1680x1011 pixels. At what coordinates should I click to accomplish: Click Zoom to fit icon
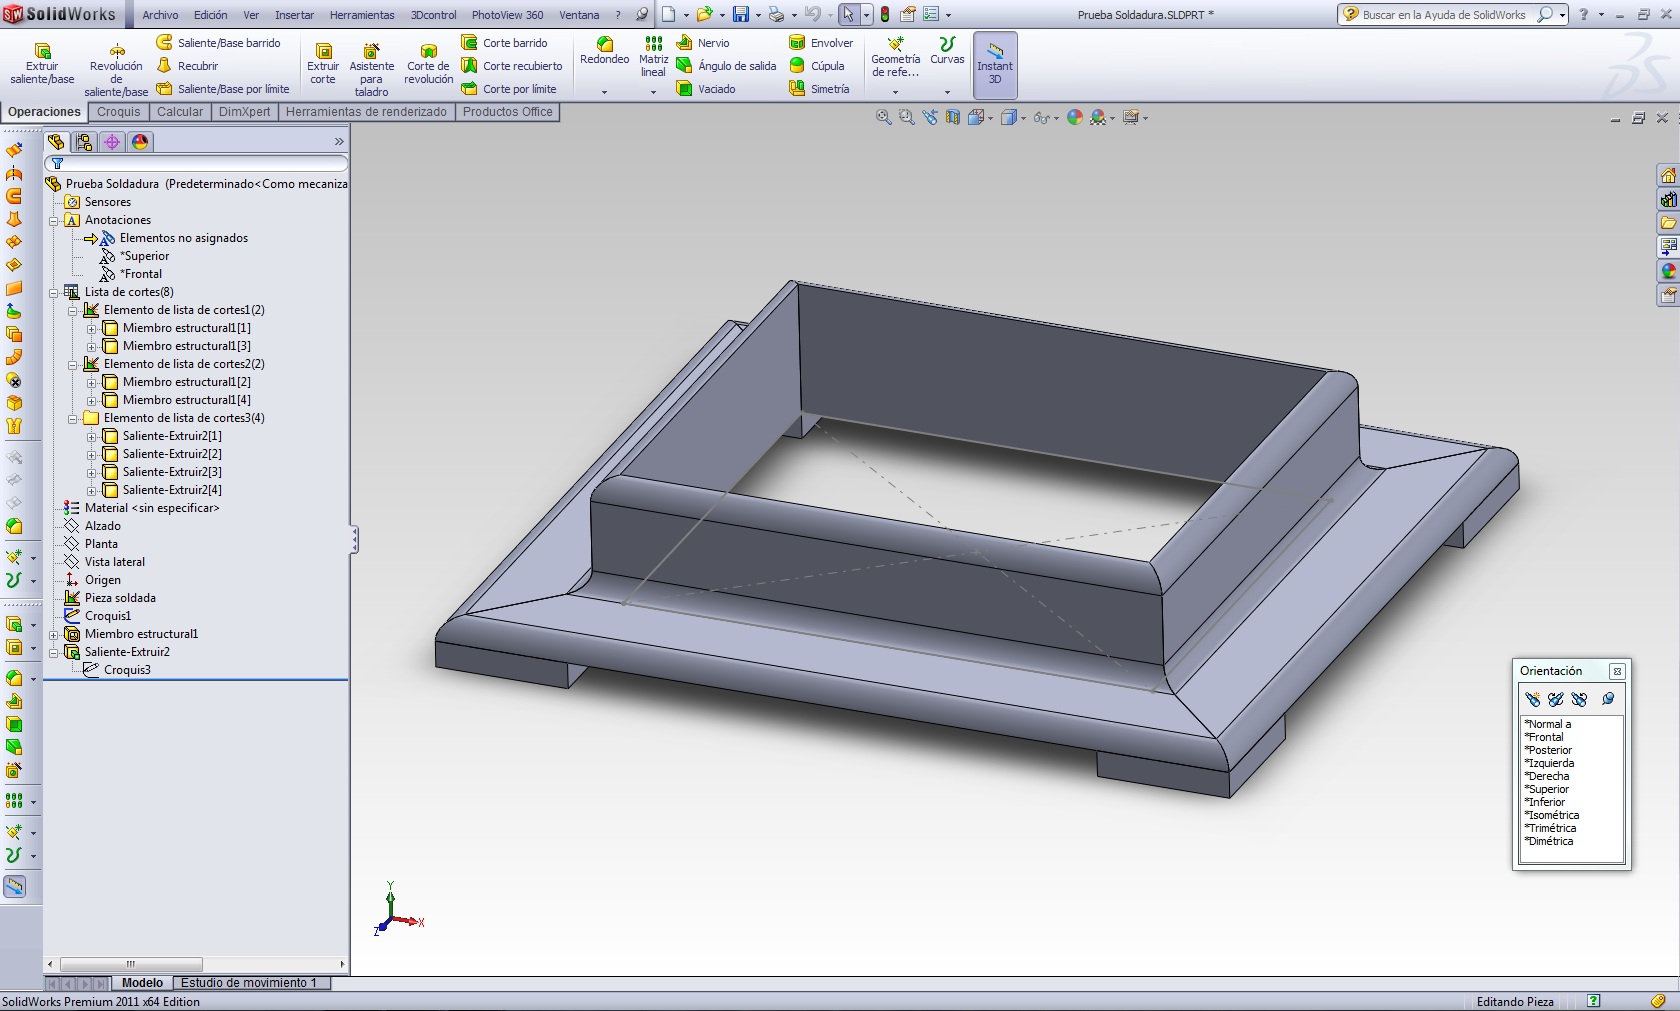(x=883, y=117)
